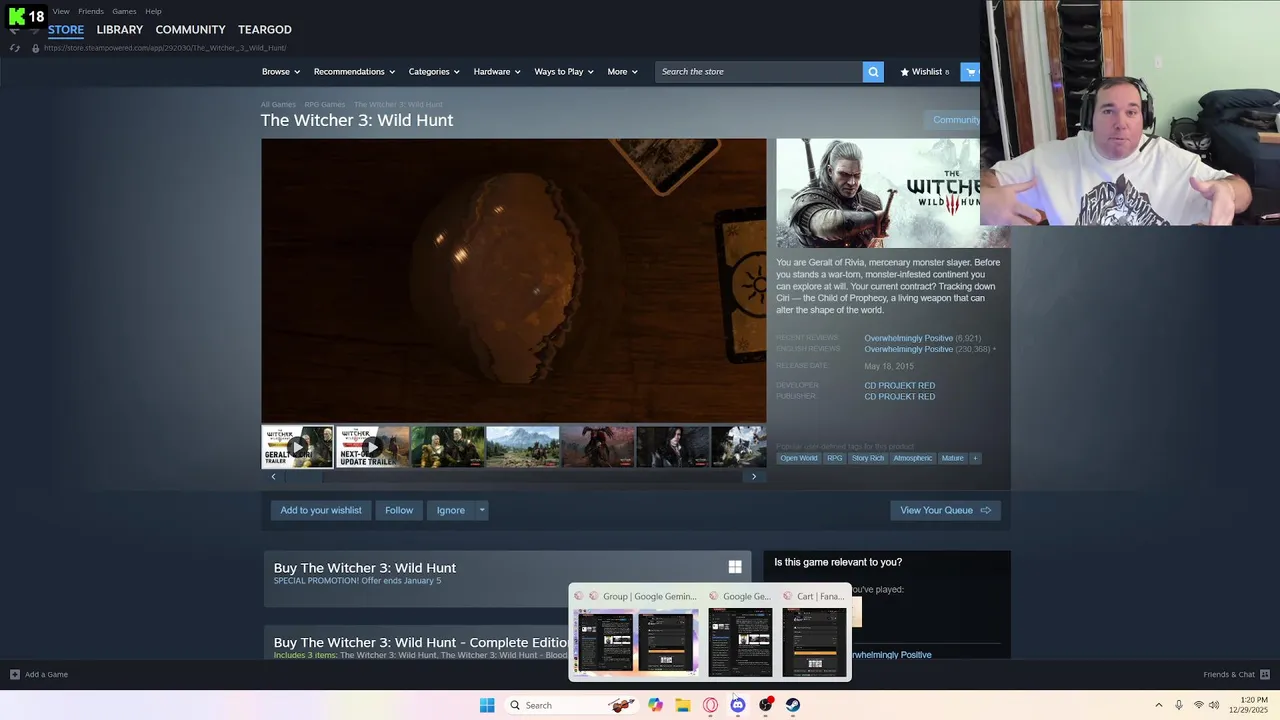The width and height of the screenshot is (1280, 720).
Task: Expand the Recommendations dropdown
Action: [354, 72]
